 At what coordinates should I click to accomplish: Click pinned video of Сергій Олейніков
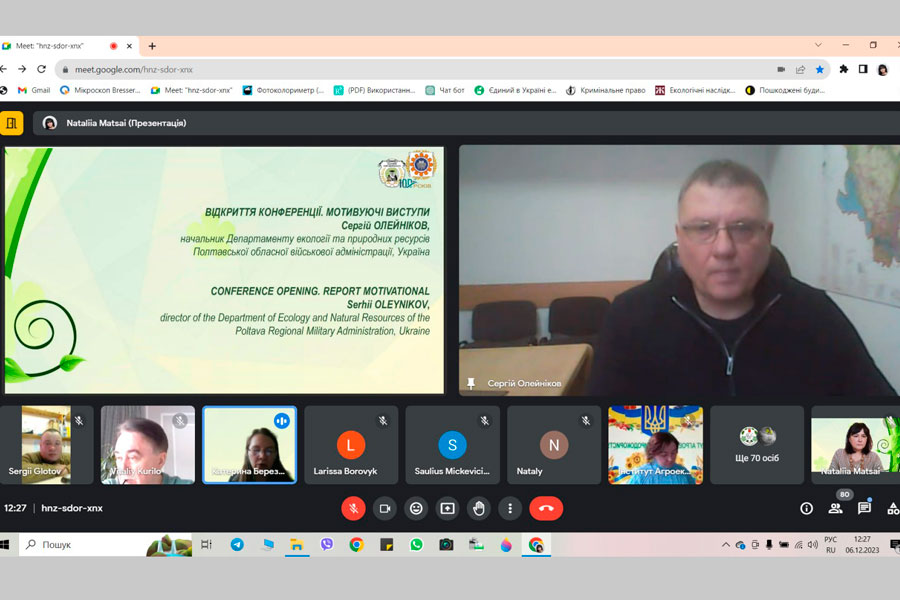680,270
